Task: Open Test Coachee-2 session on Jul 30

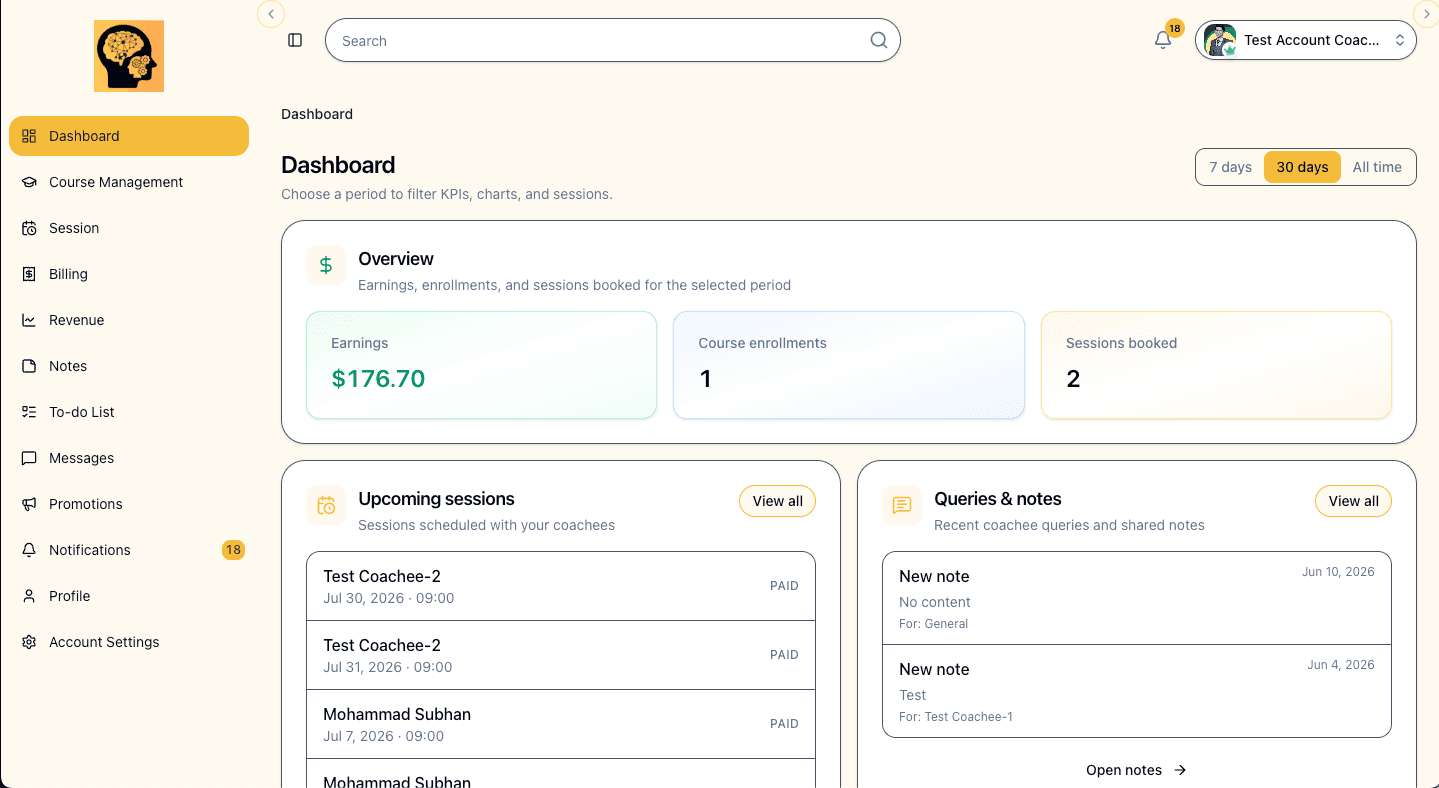Action: point(561,586)
